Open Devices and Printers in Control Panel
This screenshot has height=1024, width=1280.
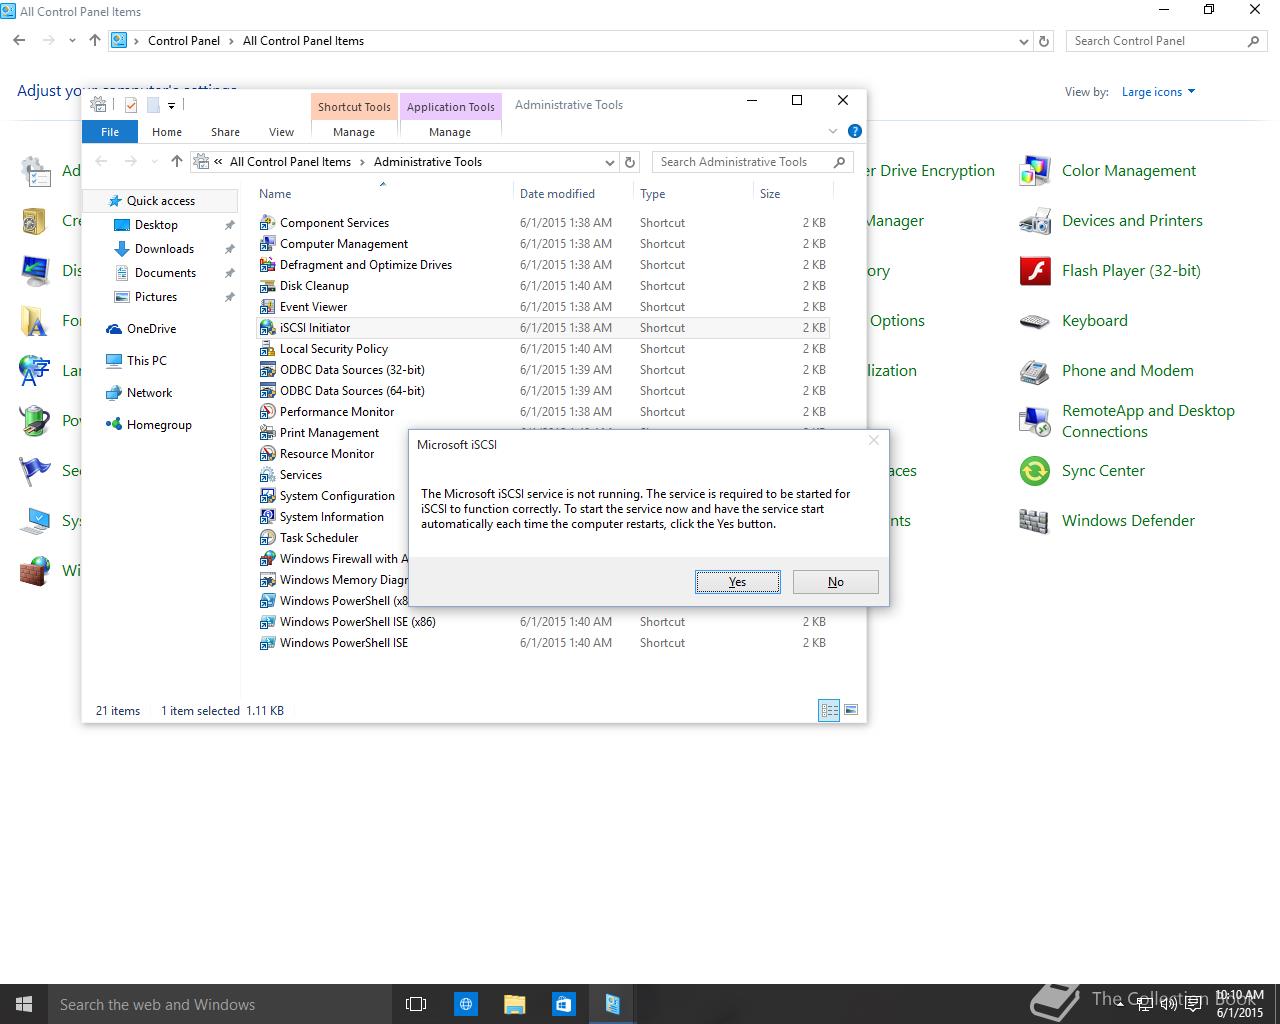[x=1111, y=221]
